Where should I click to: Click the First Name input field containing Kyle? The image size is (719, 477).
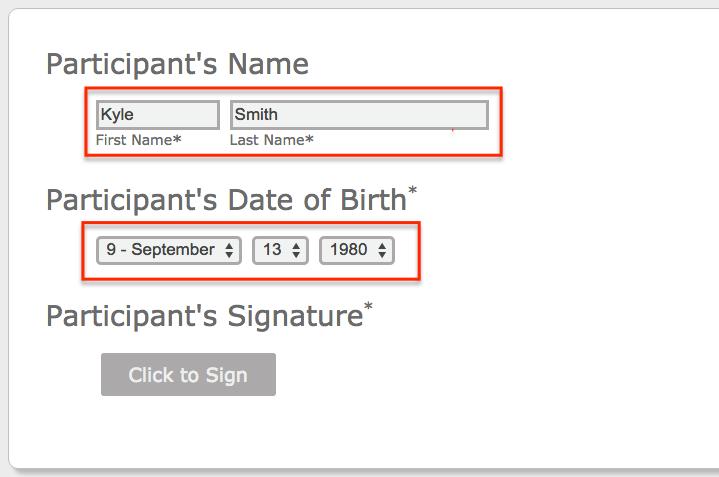tap(158, 115)
